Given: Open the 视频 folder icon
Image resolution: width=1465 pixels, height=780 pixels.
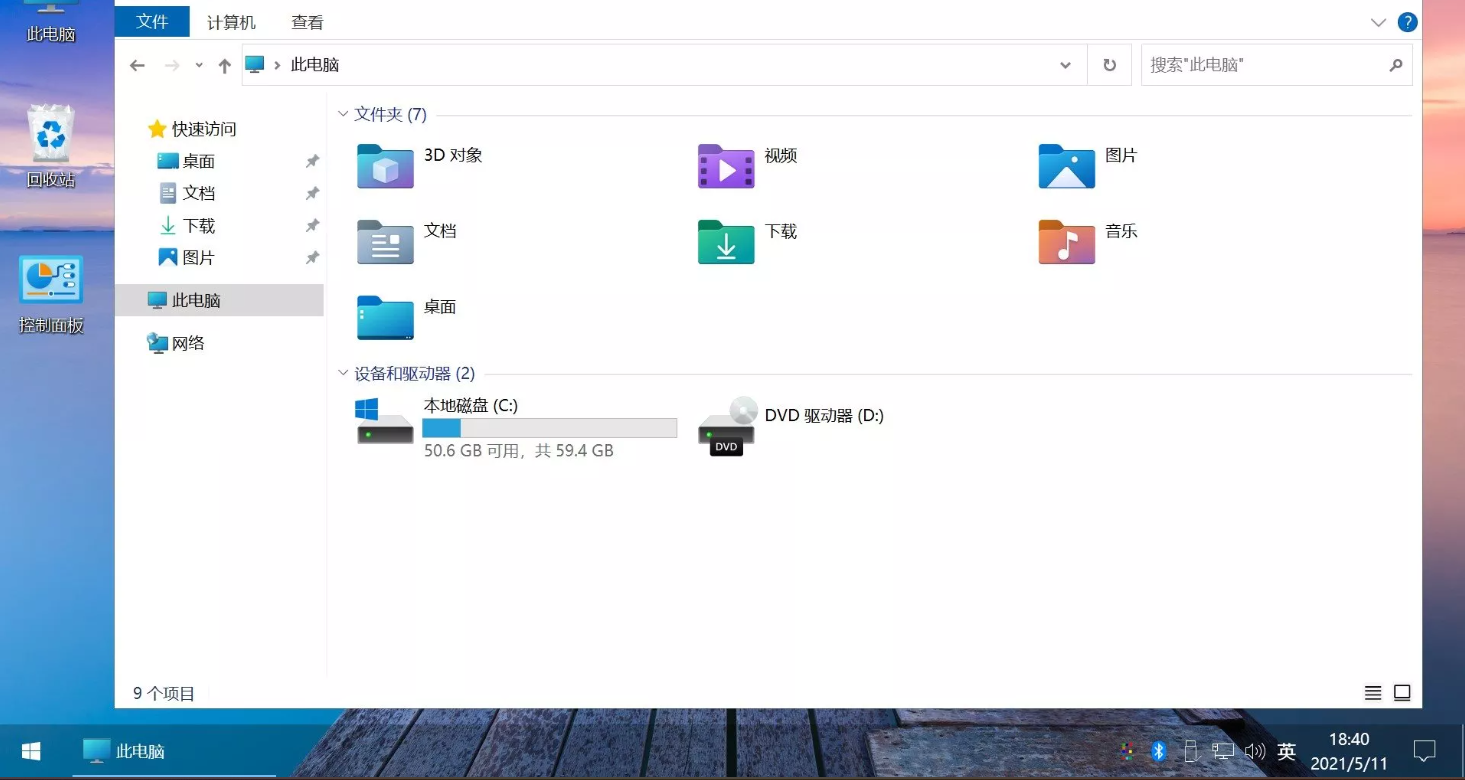Looking at the screenshot, I should (x=726, y=166).
